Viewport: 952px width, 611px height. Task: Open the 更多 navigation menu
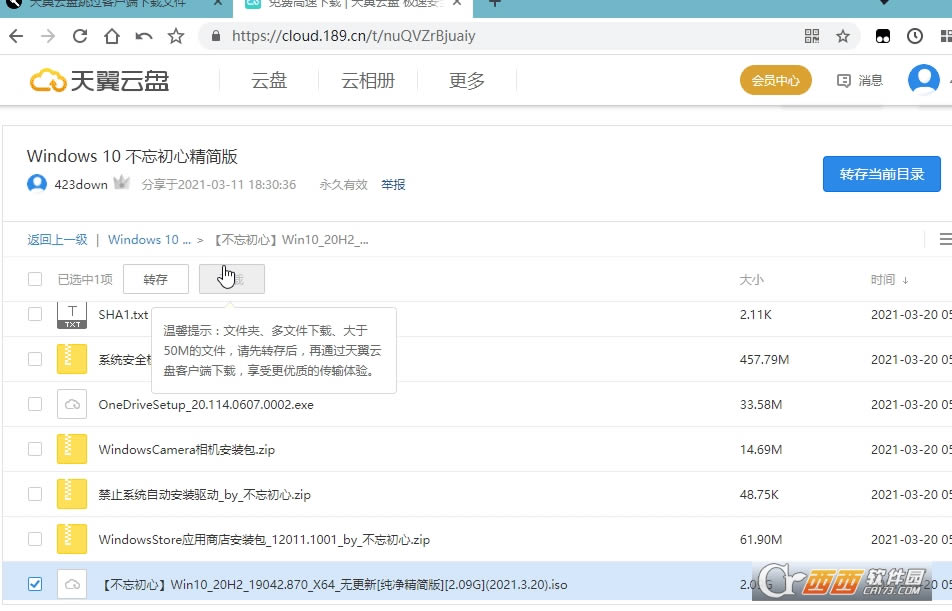[x=467, y=81]
